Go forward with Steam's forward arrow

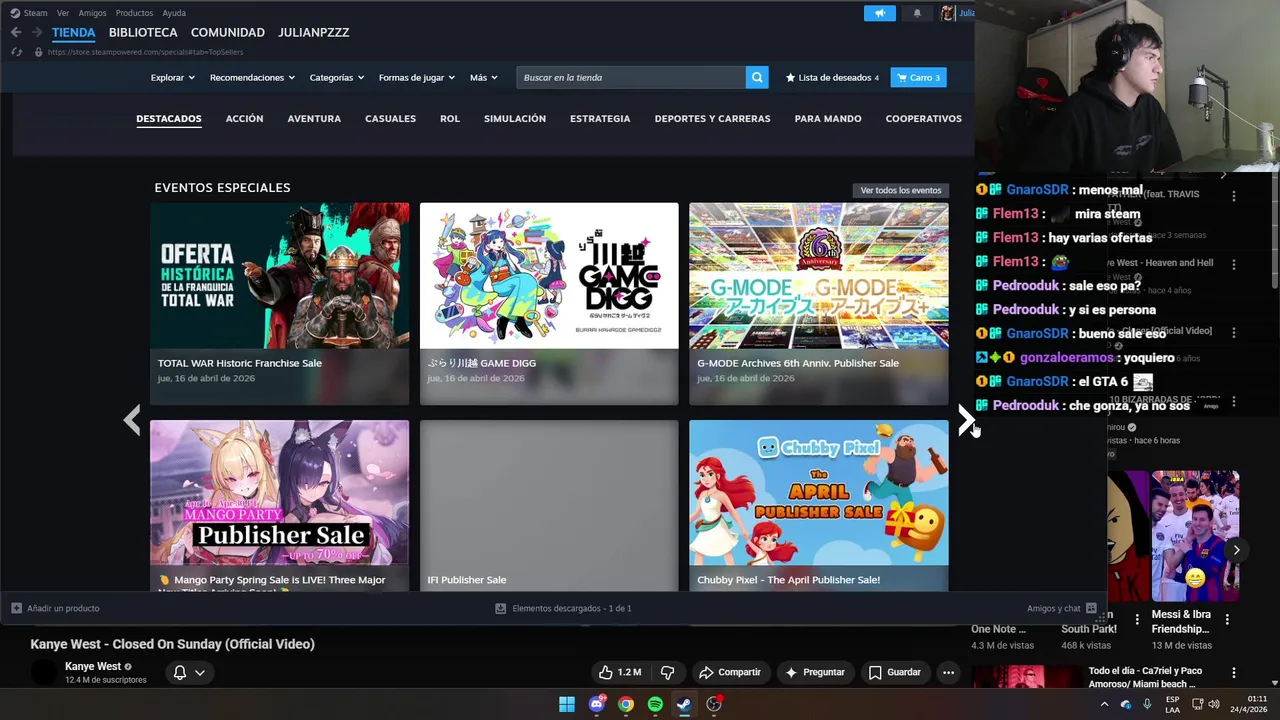pyautogui.click(x=37, y=32)
